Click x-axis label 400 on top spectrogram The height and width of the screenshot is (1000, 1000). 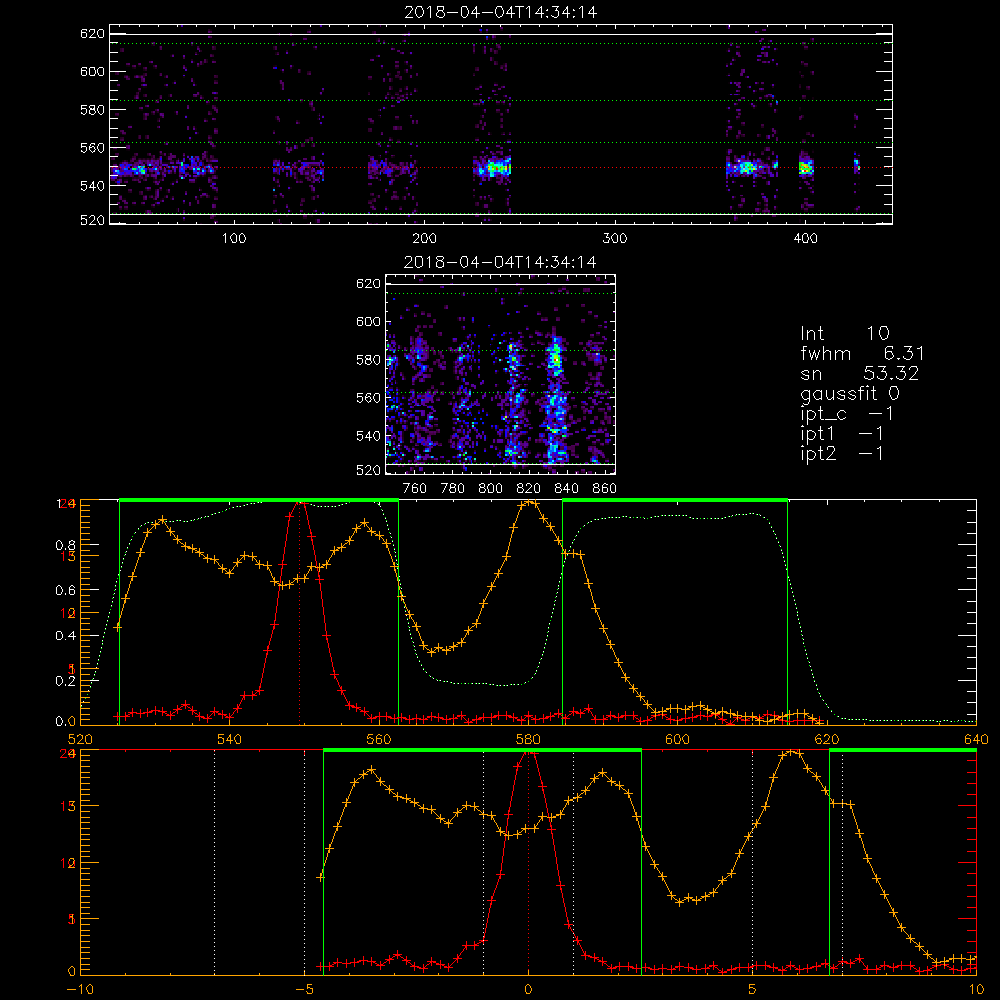point(805,239)
